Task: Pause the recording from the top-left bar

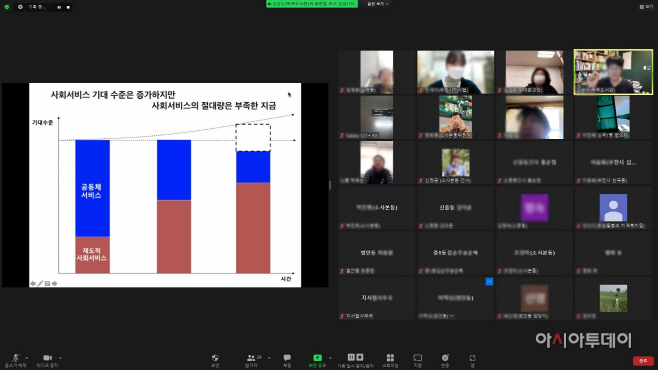Action: pos(59,7)
